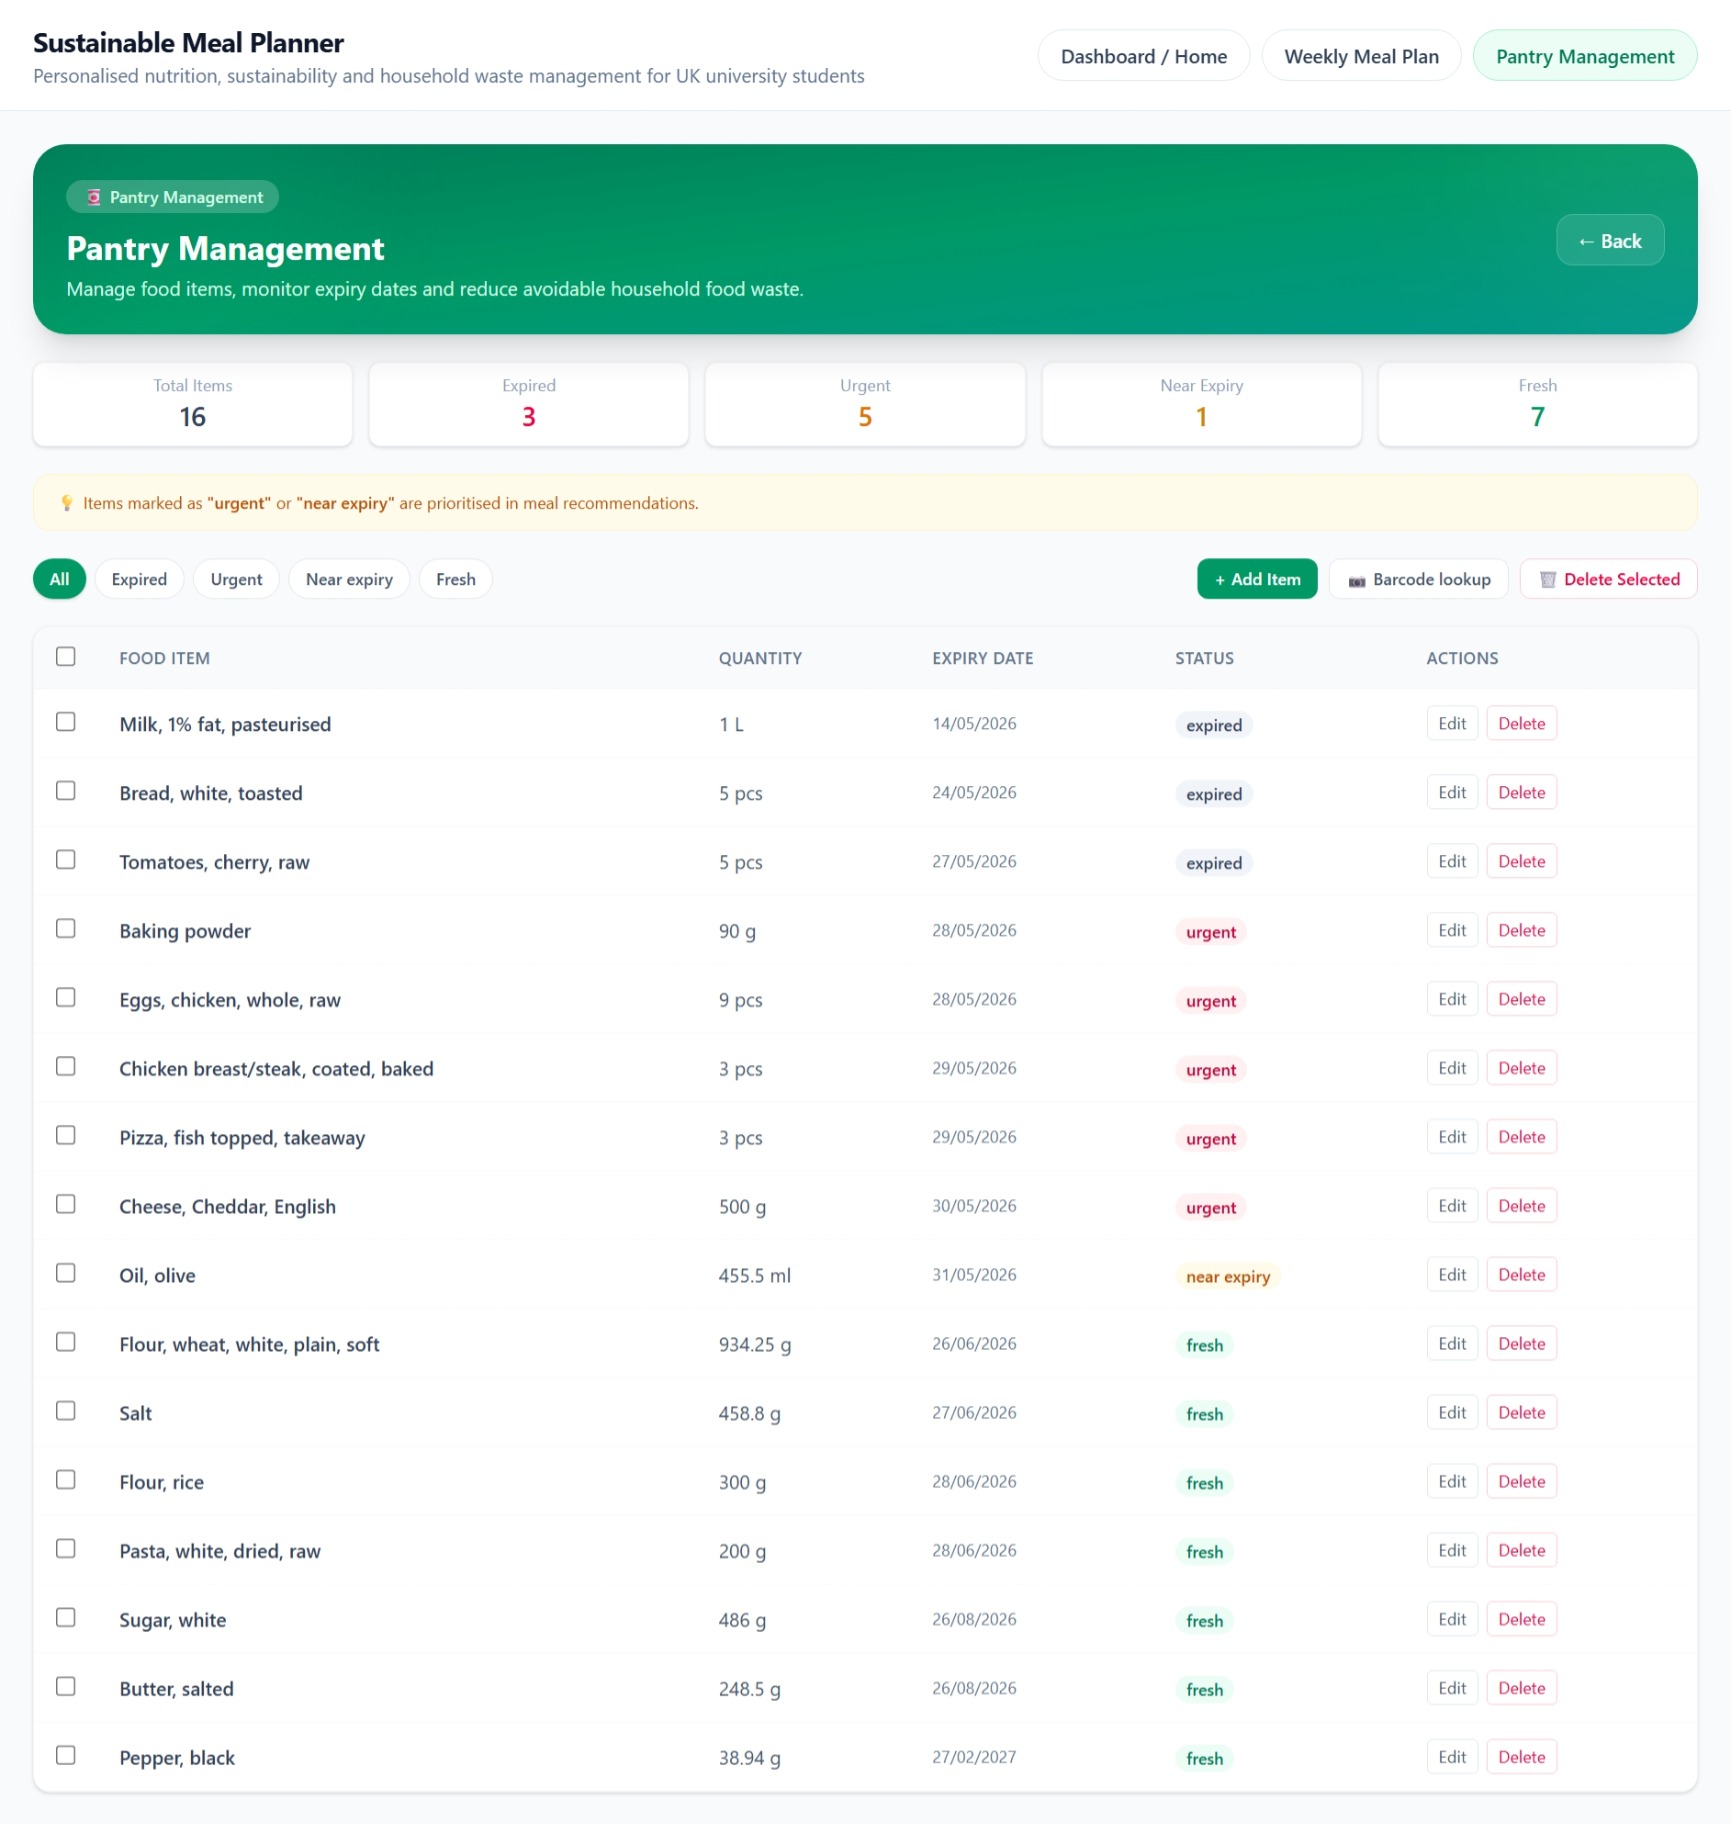Screen dimensions: 1731x1824
Task: Check the Cheese, Cheddar, English box
Action: click(66, 1204)
